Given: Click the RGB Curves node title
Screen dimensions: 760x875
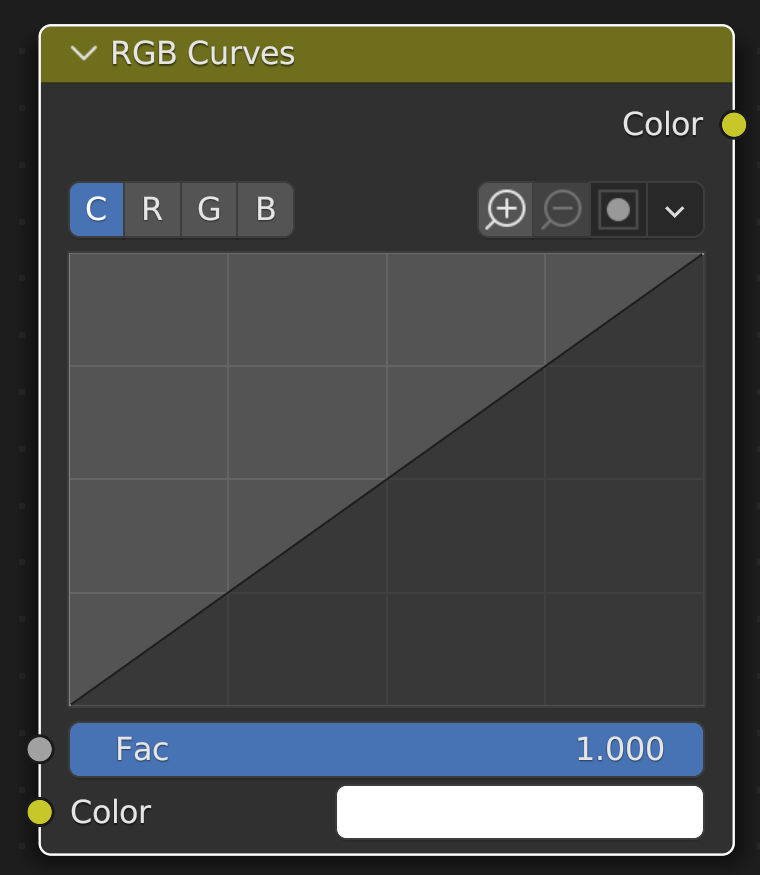Looking at the screenshot, I should point(203,54).
